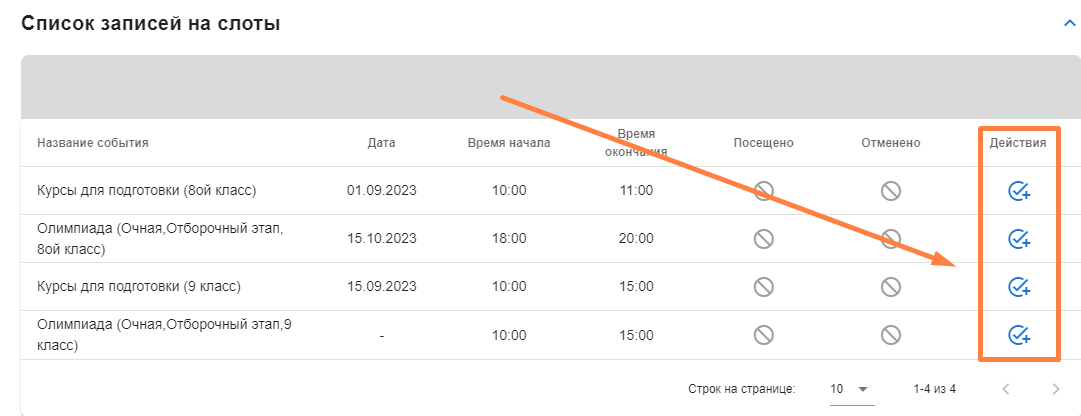Click Отменено icon in the undated Olympiad row
Screen dimensions: 1081x416
coord(890,335)
